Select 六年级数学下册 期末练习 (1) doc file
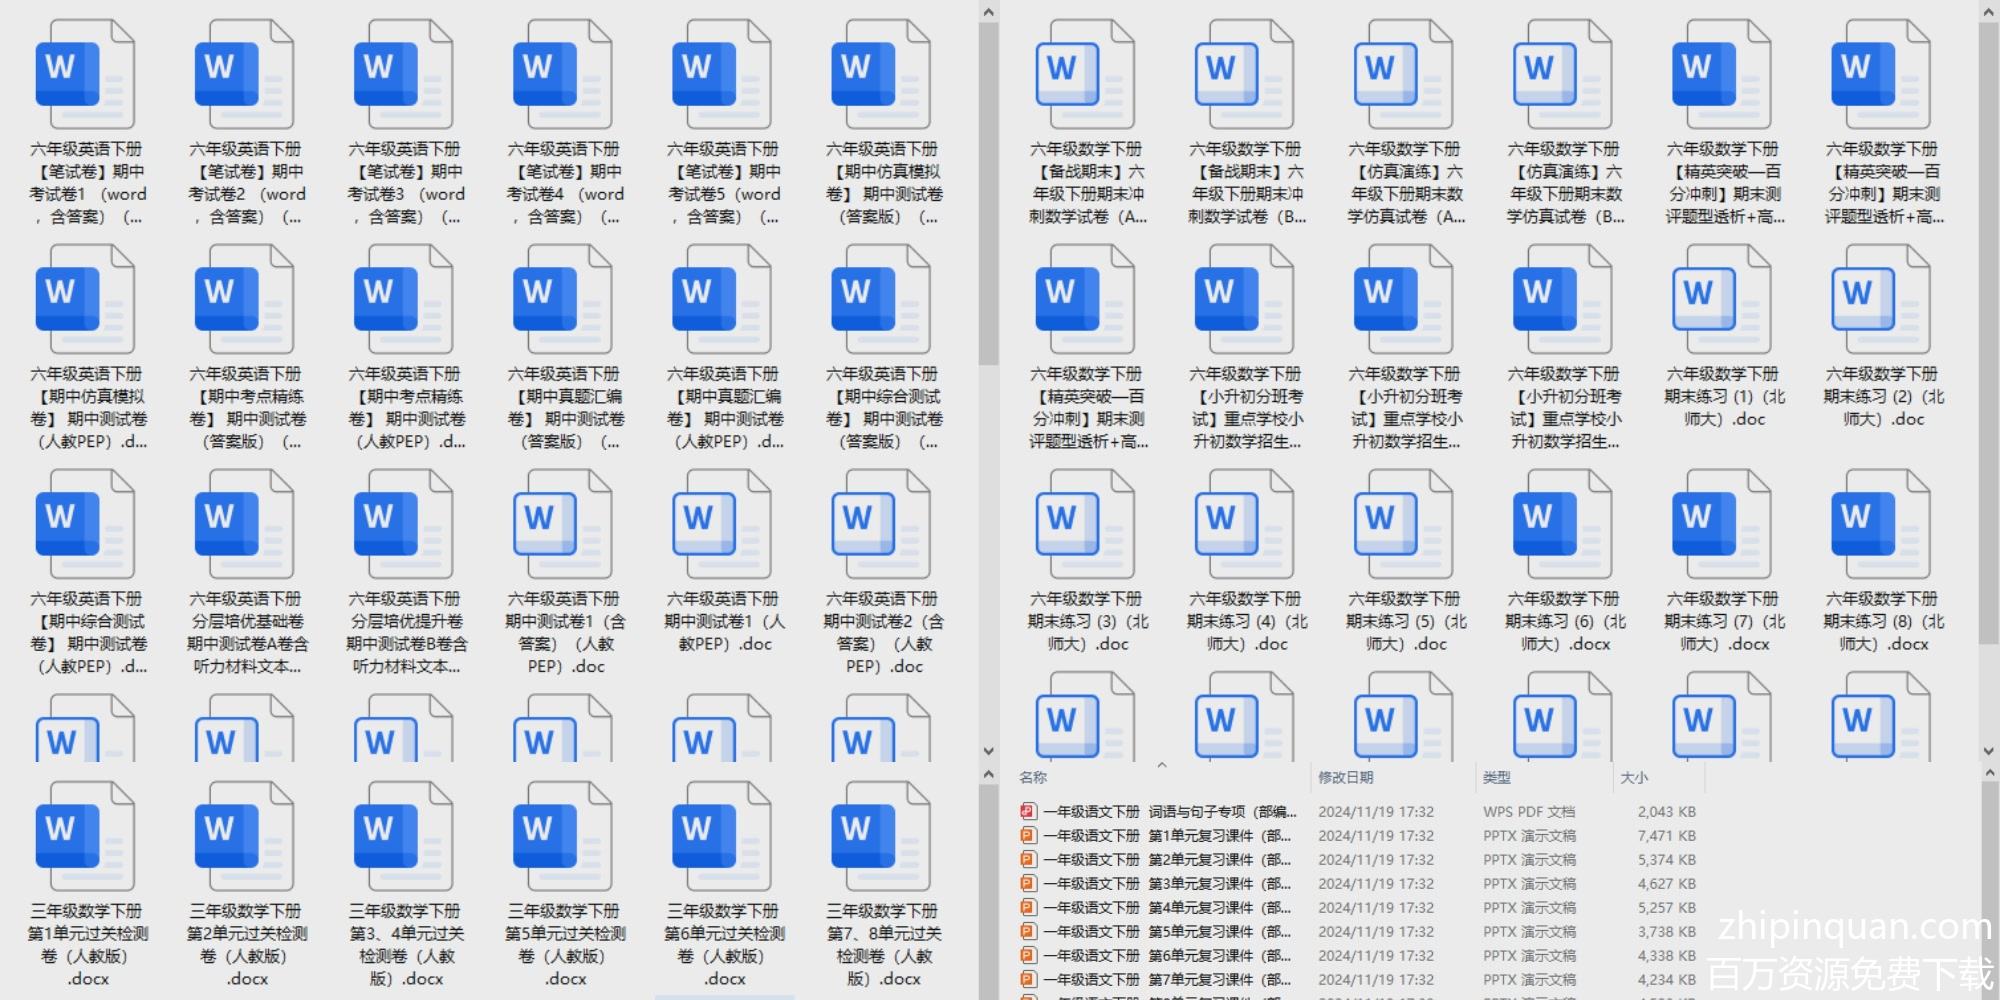Viewport: 2000px width, 1000px height. click(x=1721, y=300)
